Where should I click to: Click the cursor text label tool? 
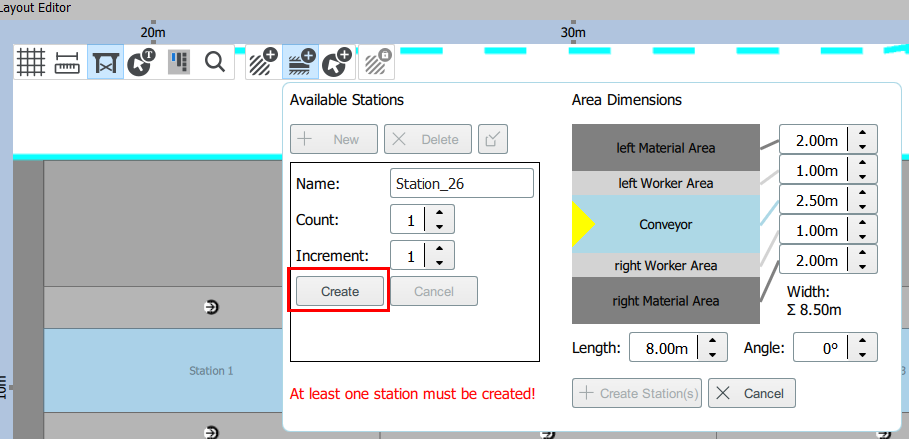pyautogui.click(x=141, y=62)
